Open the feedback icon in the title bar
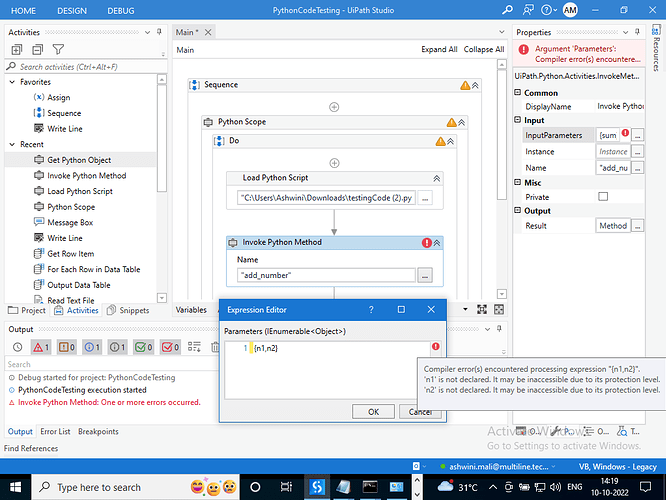This screenshot has width=666, height=500. click(x=528, y=10)
